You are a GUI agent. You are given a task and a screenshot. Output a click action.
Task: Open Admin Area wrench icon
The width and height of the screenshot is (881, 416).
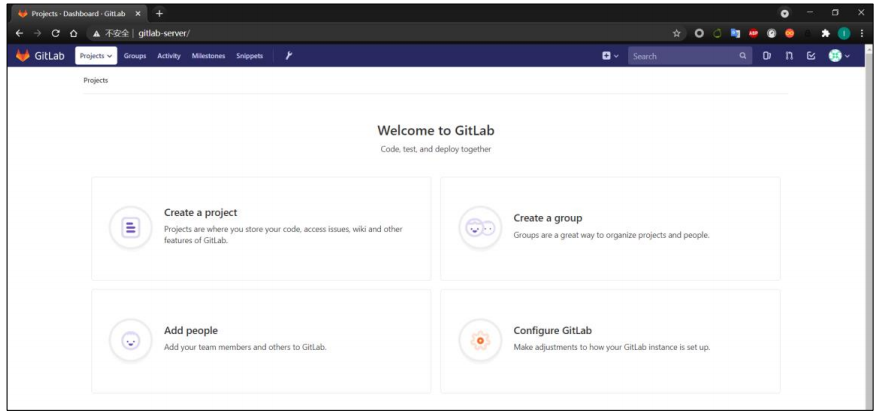click(289, 56)
